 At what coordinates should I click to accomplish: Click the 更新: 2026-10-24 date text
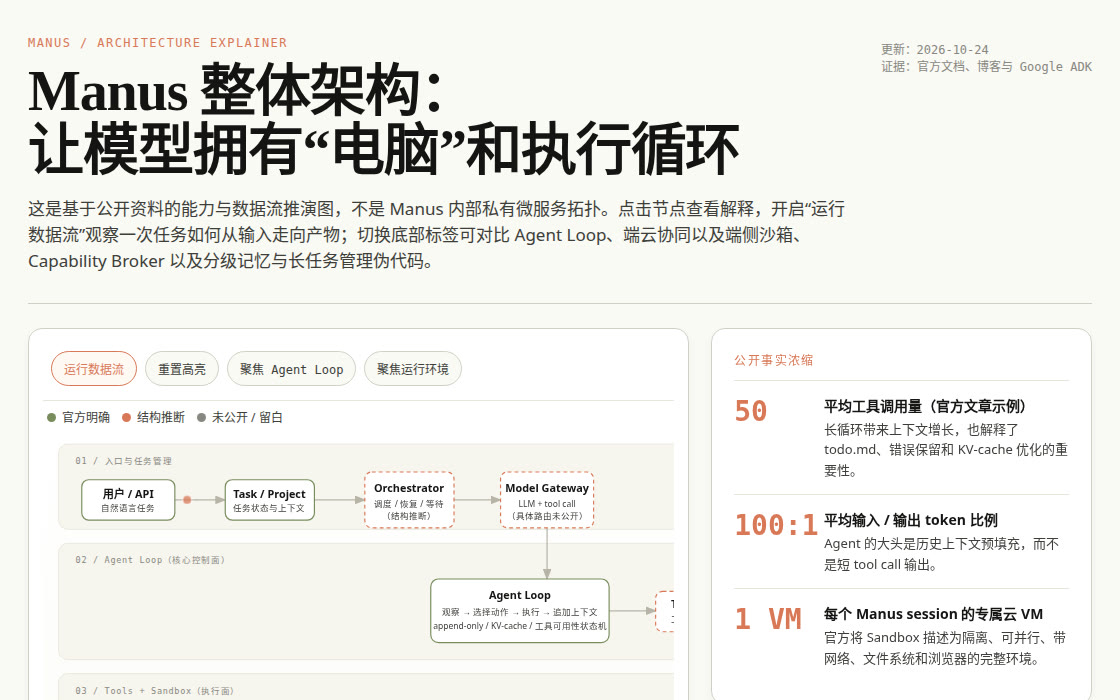[935, 50]
